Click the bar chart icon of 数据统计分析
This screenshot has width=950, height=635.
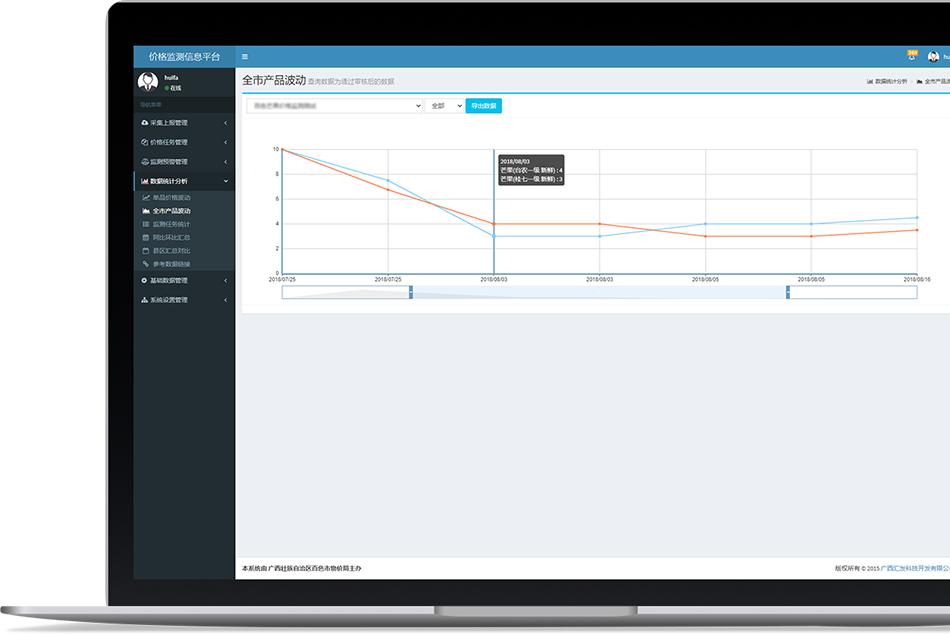[x=144, y=181]
